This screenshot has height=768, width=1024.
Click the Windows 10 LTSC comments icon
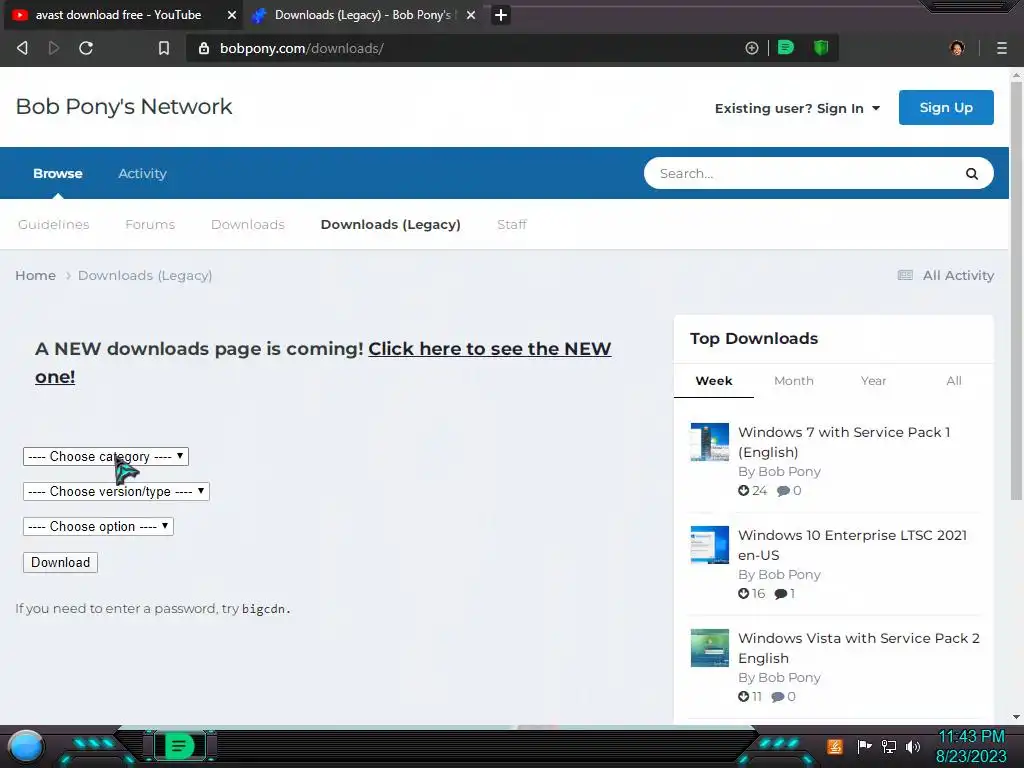point(780,594)
